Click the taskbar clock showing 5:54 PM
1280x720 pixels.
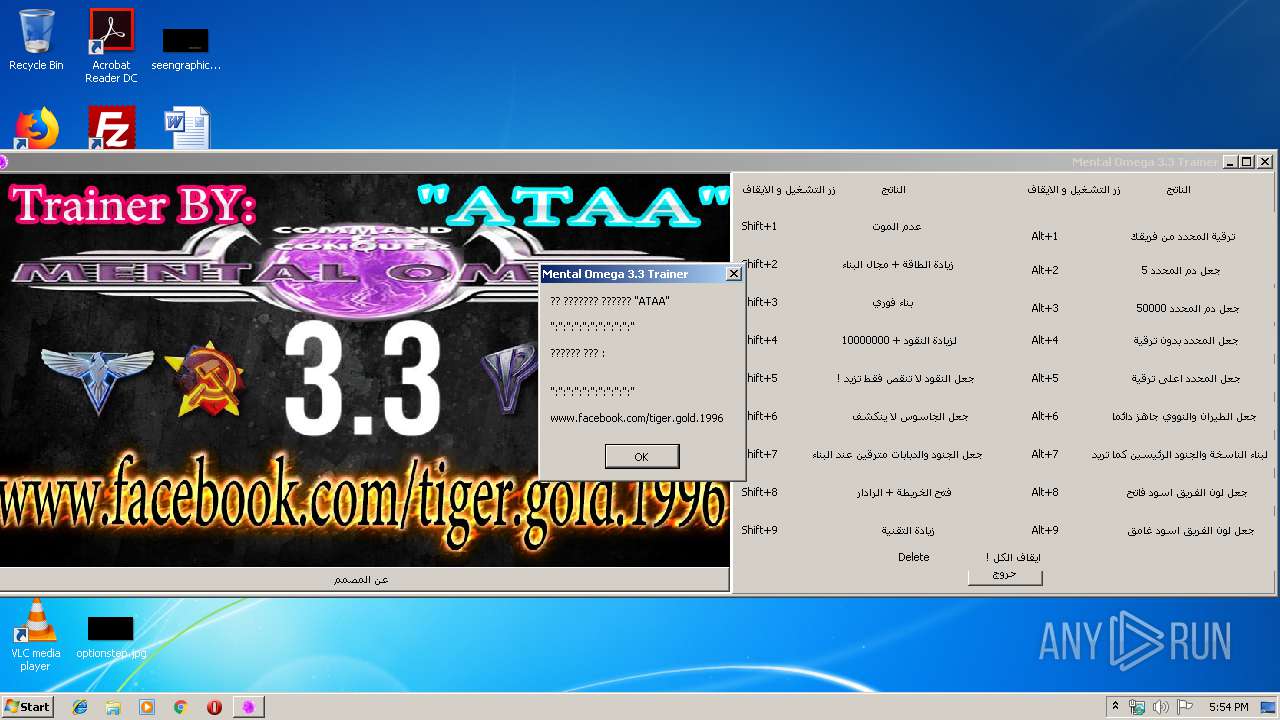[1228, 707]
